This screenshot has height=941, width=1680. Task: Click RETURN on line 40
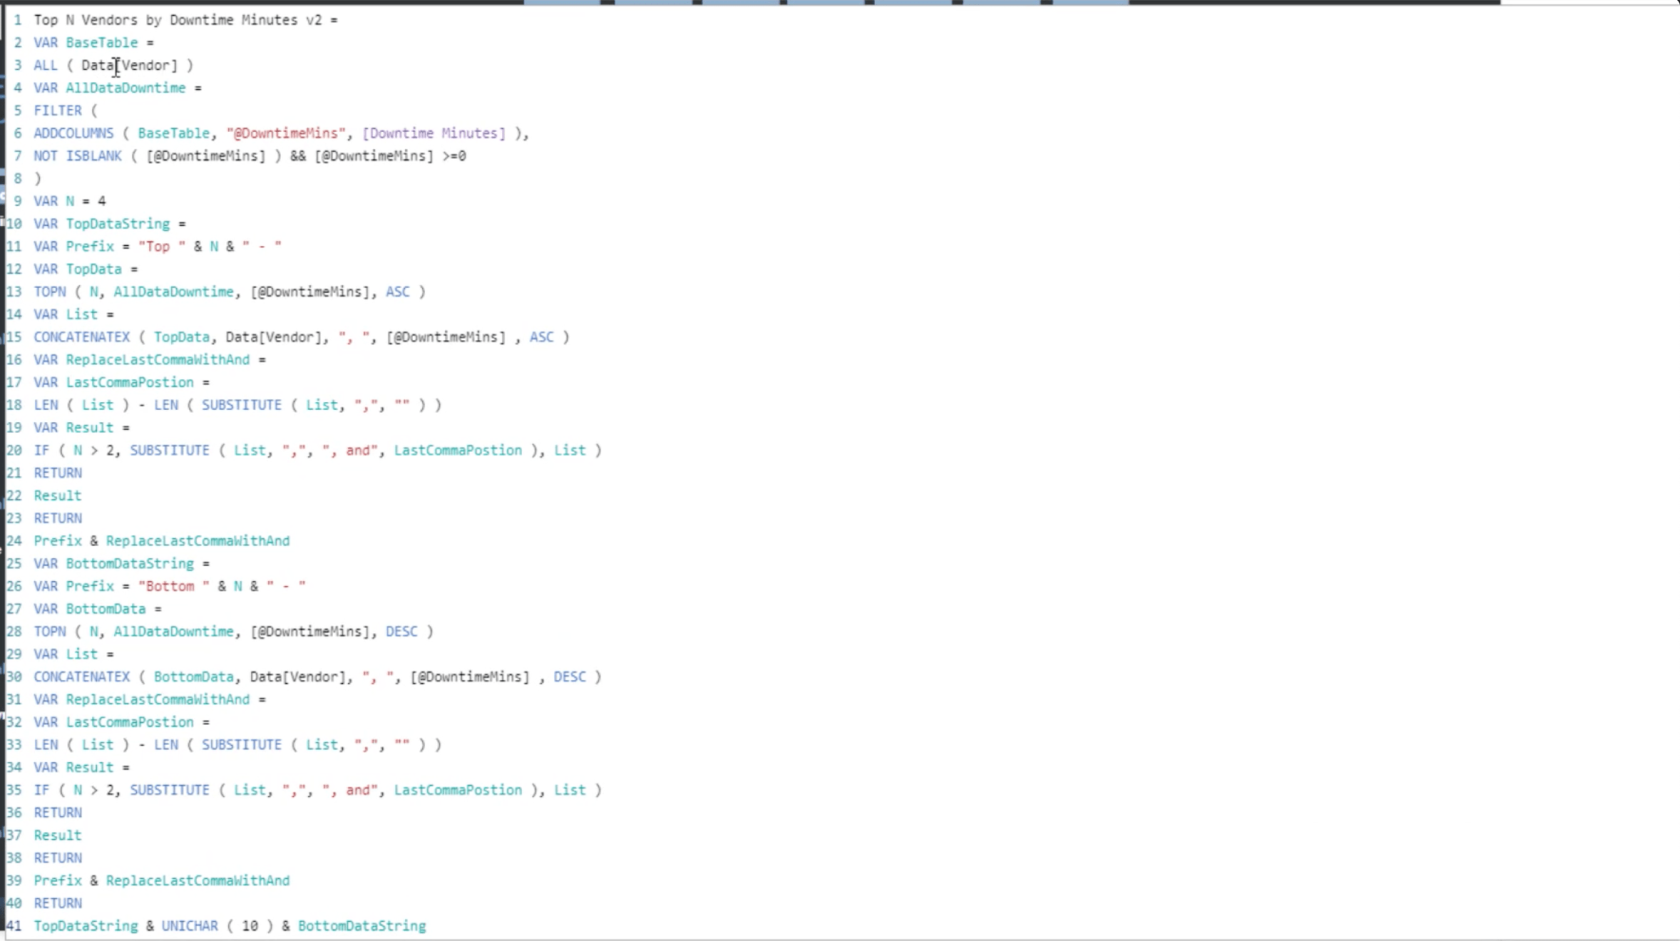tap(58, 904)
